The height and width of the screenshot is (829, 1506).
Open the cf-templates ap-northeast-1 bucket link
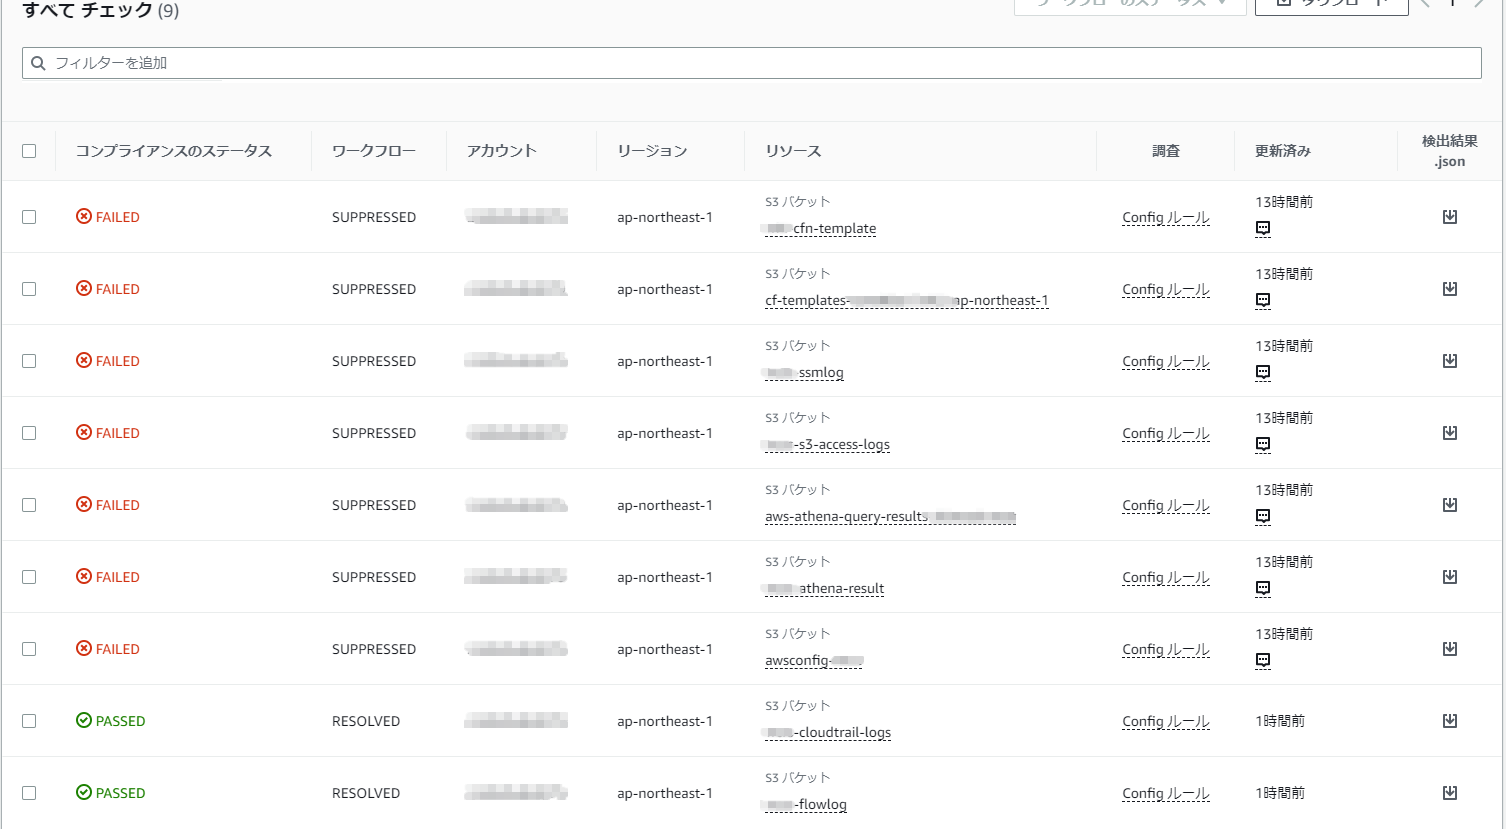click(907, 301)
